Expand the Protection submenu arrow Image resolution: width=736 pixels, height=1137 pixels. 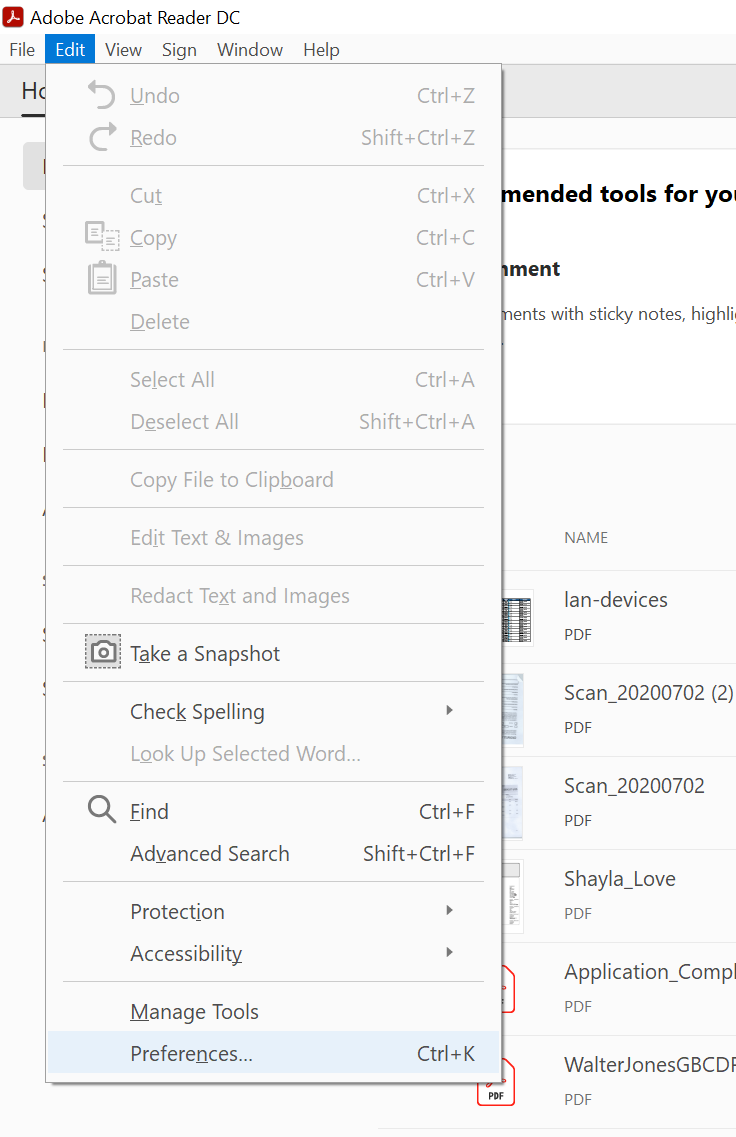(x=450, y=911)
